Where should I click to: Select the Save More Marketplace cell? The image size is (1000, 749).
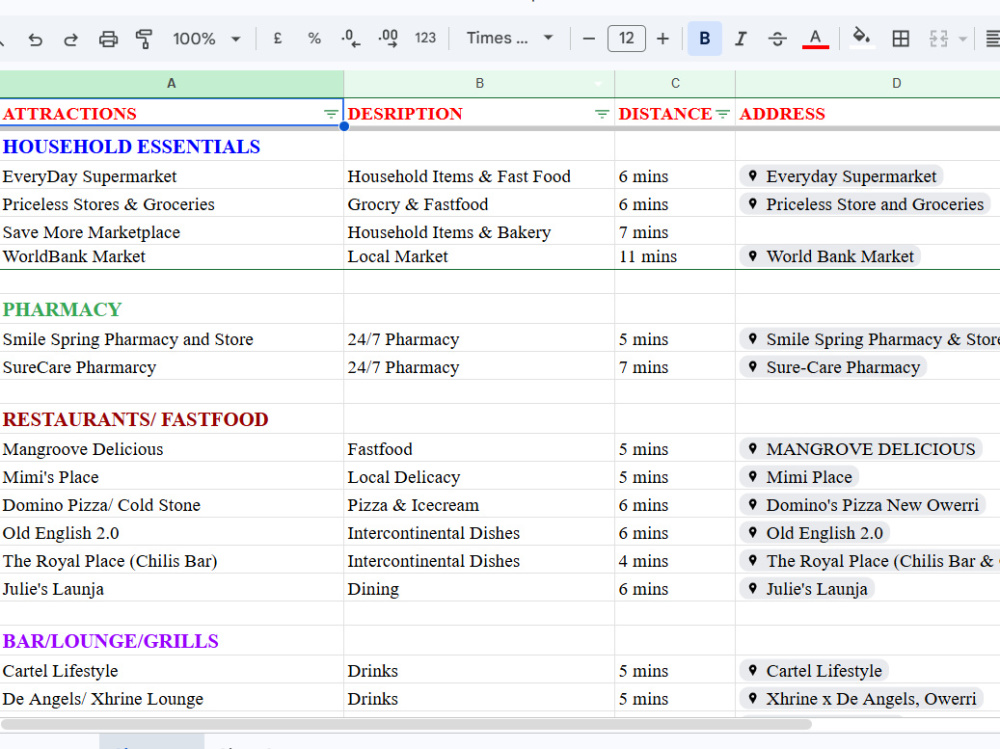point(172,232)
